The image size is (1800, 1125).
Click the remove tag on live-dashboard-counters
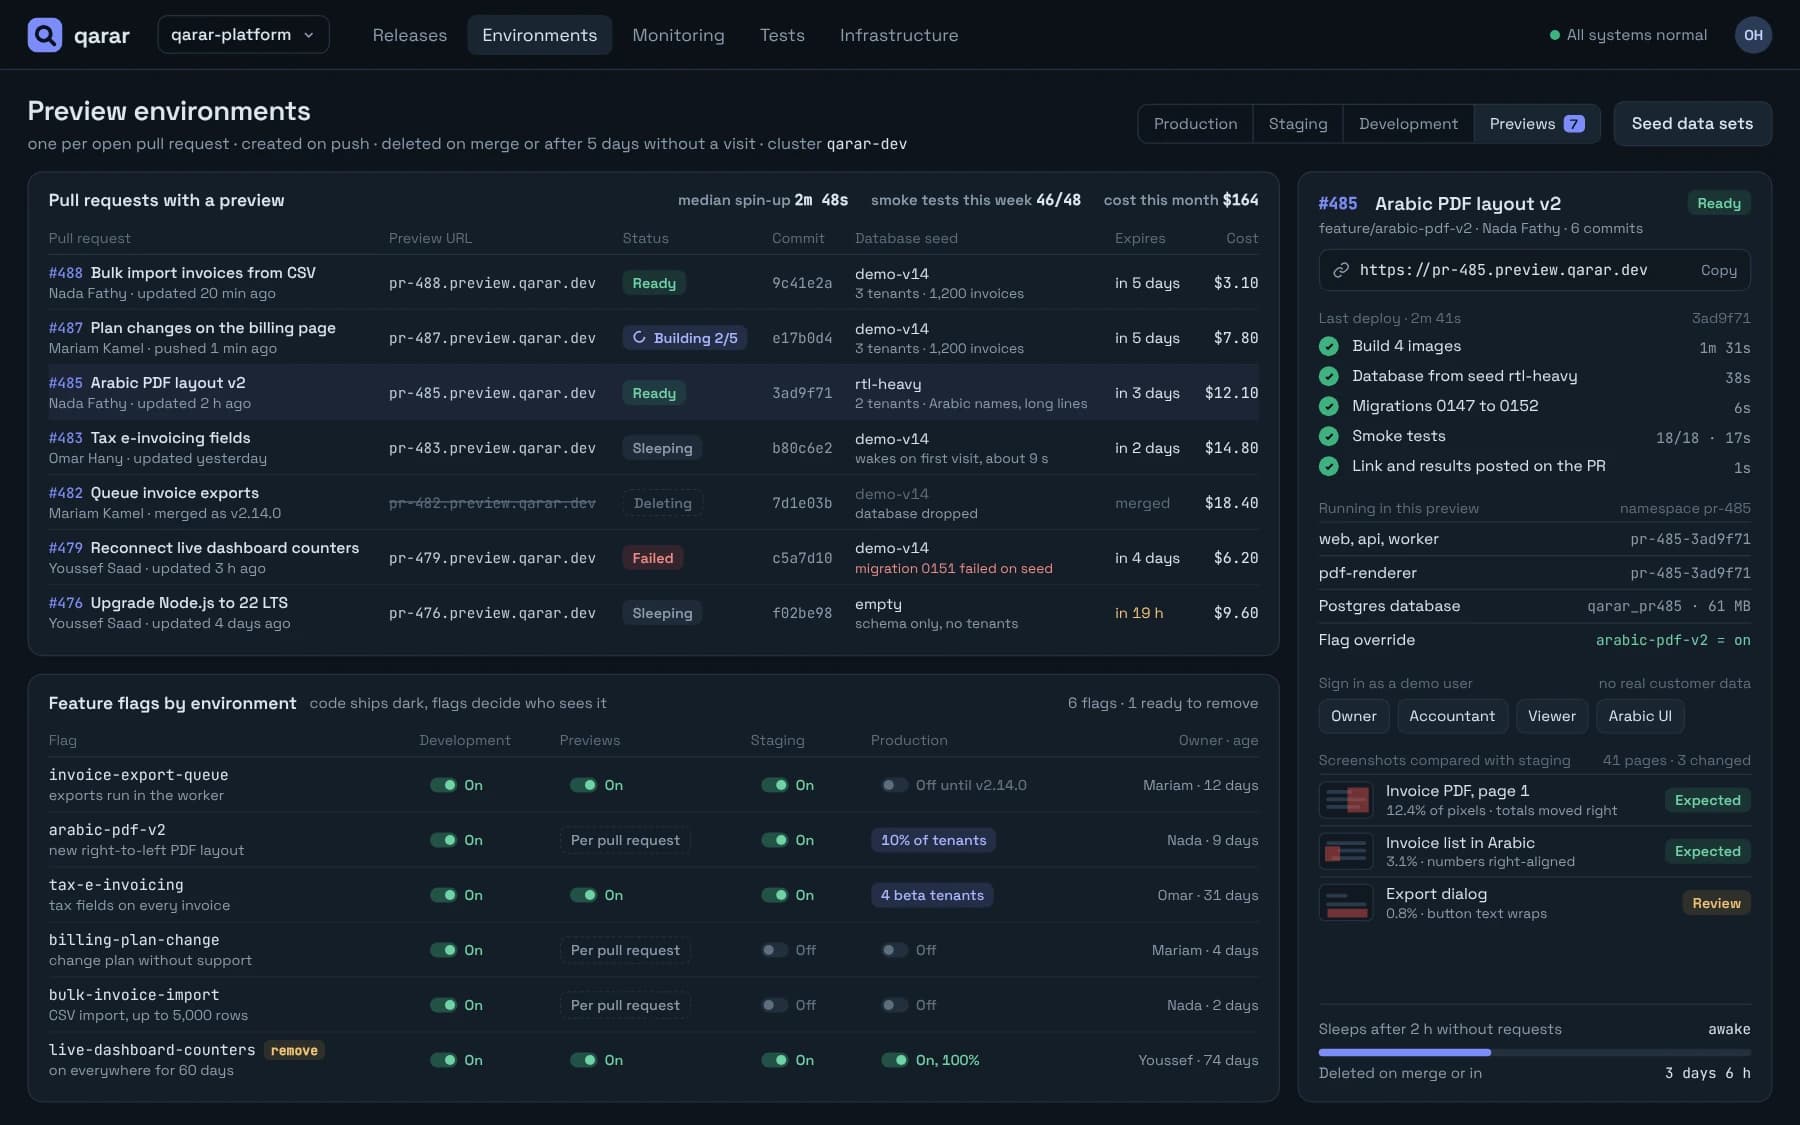(294, 1050)
